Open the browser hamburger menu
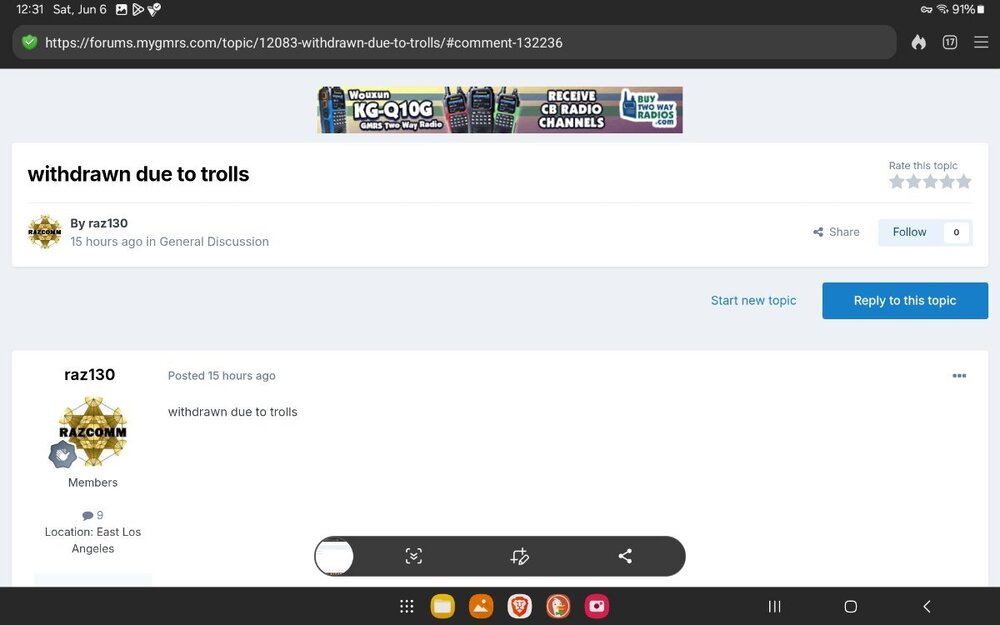This screenshot has width=1000, height=625. [x=981, y=42]
